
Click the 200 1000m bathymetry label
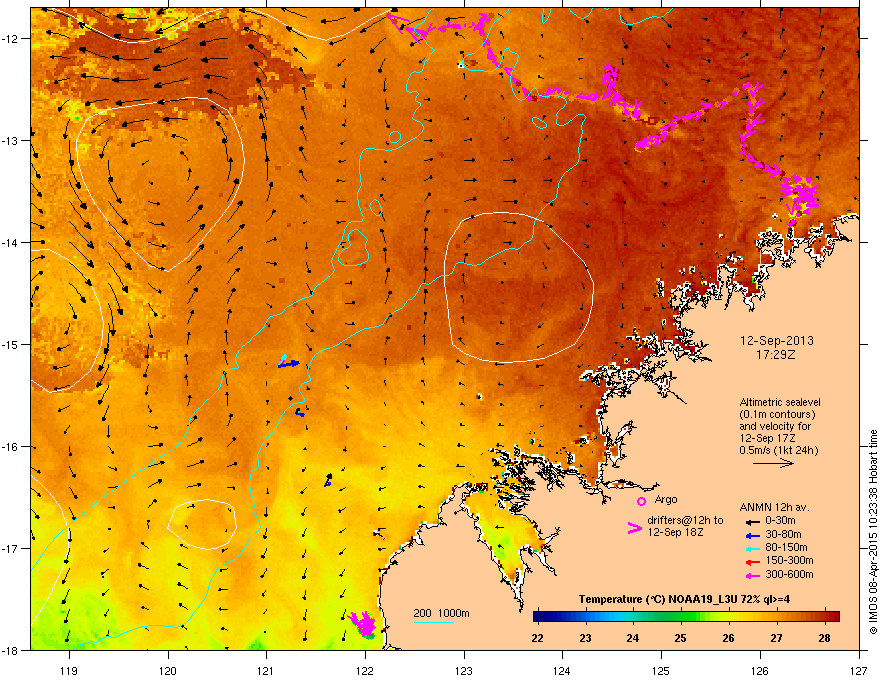(441, 613)
